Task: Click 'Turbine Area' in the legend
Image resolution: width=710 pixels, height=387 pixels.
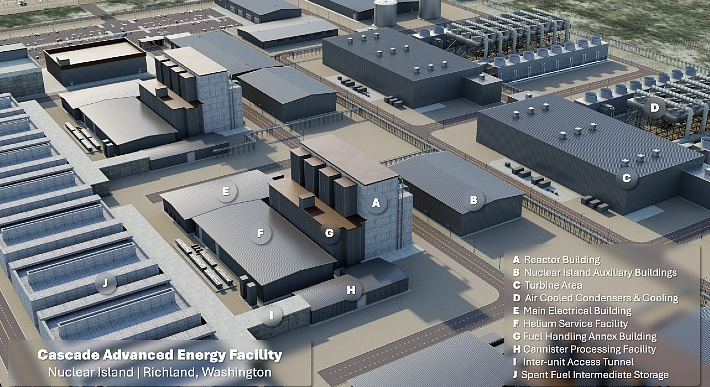Action: [x=547, y=285]
